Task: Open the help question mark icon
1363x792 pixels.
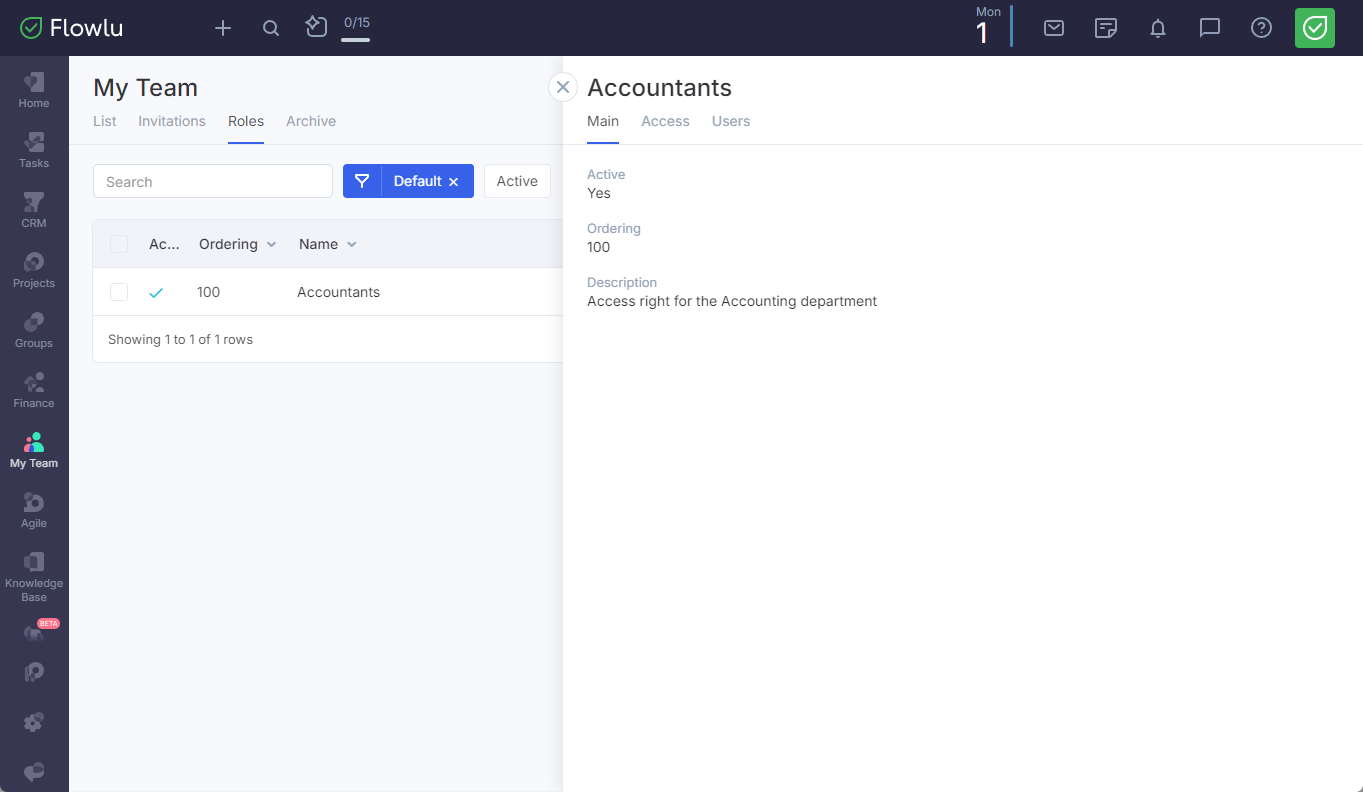Action: click(x=1262, y=28)
